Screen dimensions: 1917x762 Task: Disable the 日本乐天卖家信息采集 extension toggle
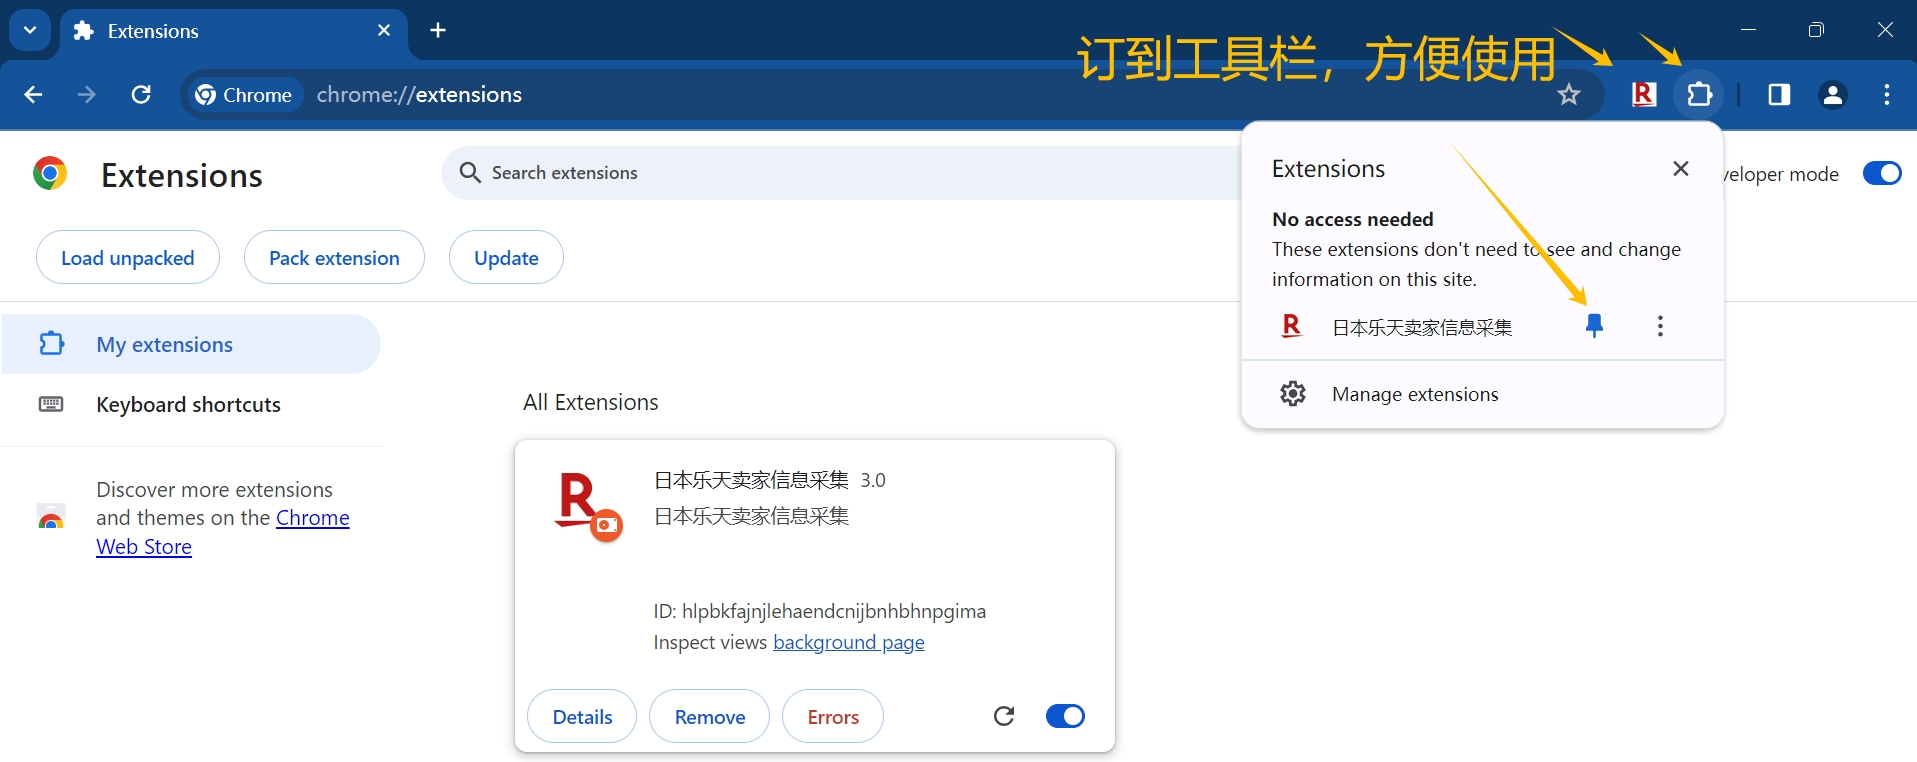click(1065, 716)
